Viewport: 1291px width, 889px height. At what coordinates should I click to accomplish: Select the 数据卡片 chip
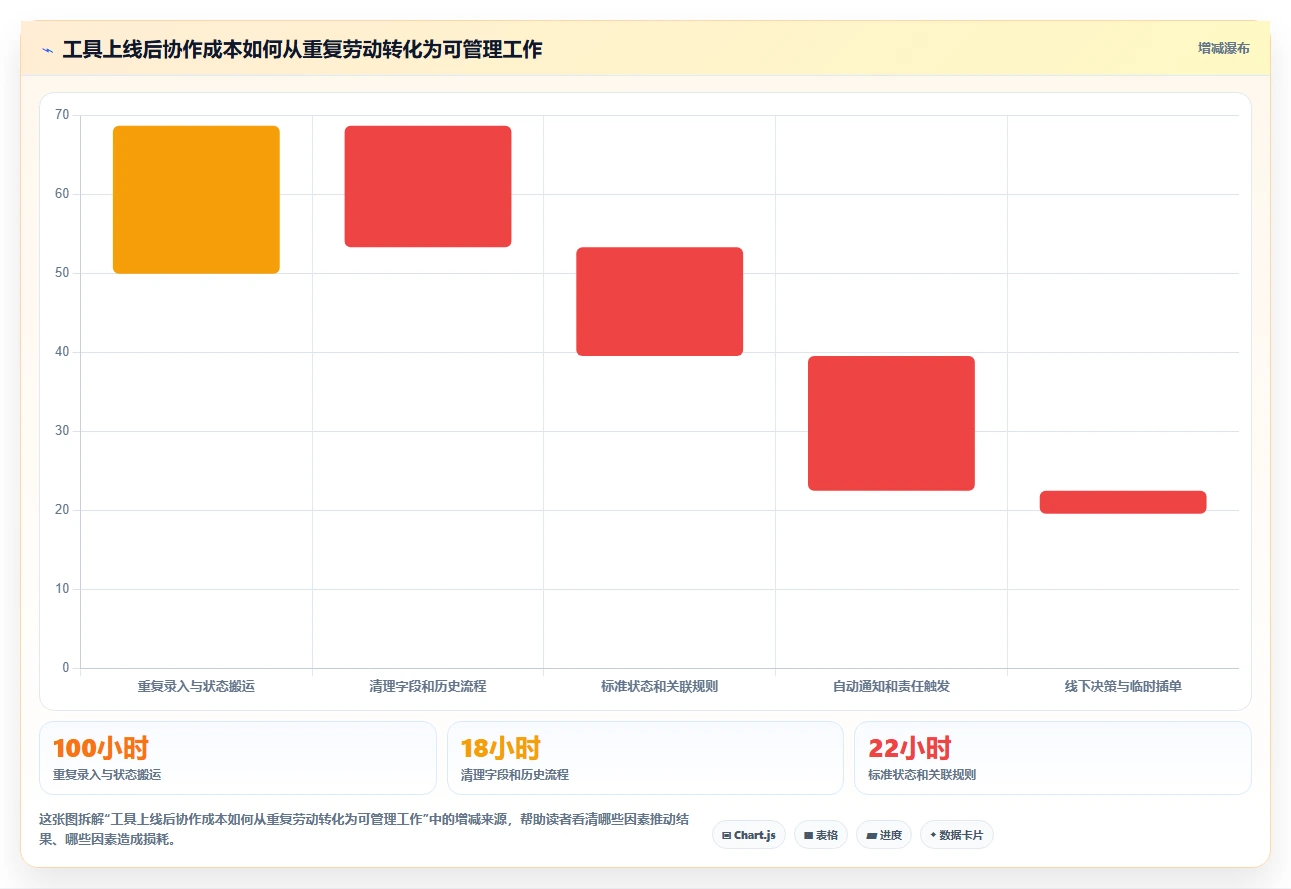956,835
